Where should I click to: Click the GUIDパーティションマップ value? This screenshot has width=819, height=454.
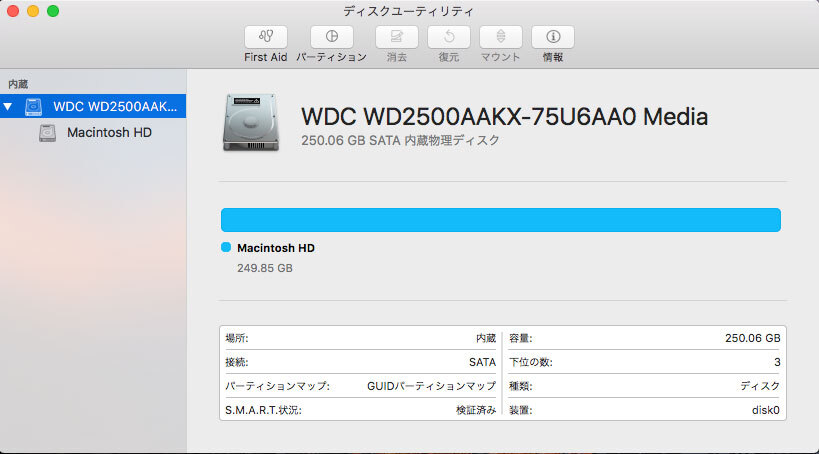[431, 386]
